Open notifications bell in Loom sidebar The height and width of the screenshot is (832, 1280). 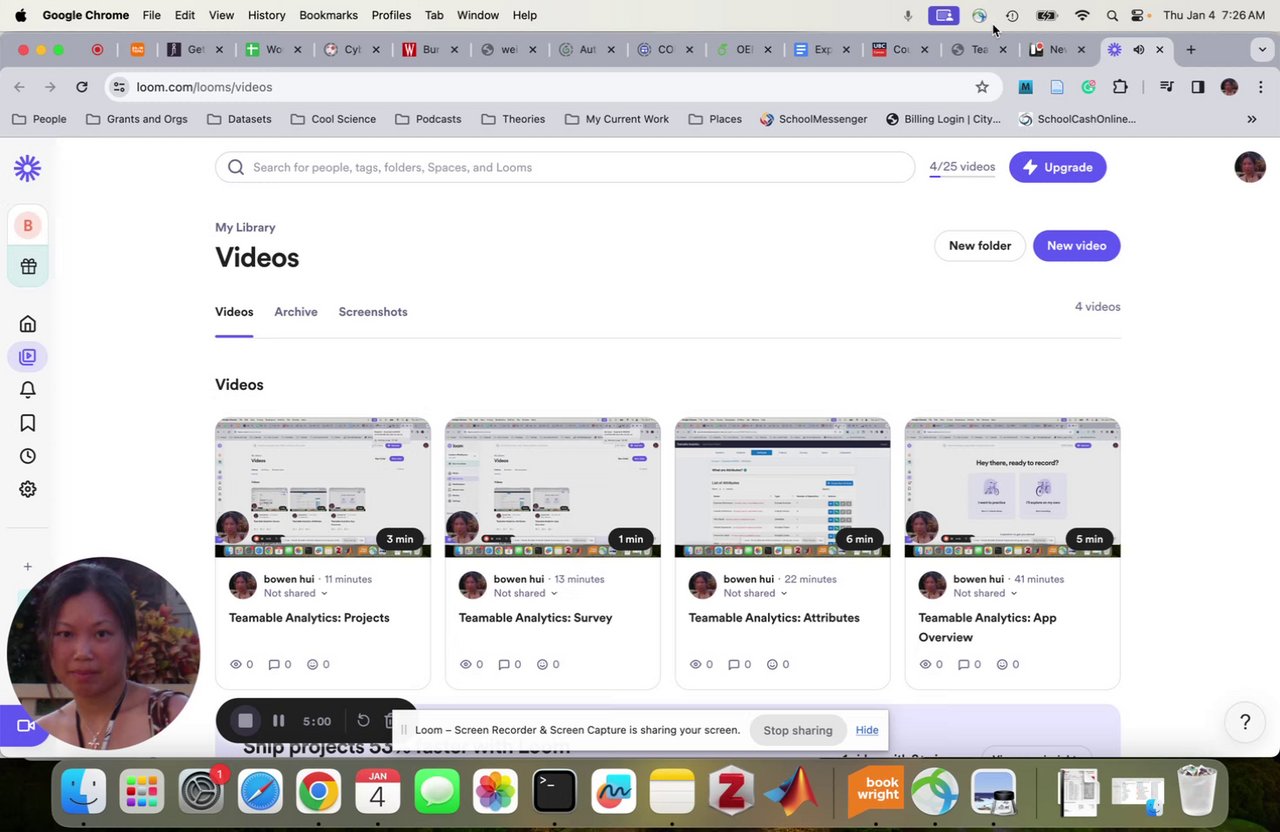pyautogui.click(x=28, y=390)
